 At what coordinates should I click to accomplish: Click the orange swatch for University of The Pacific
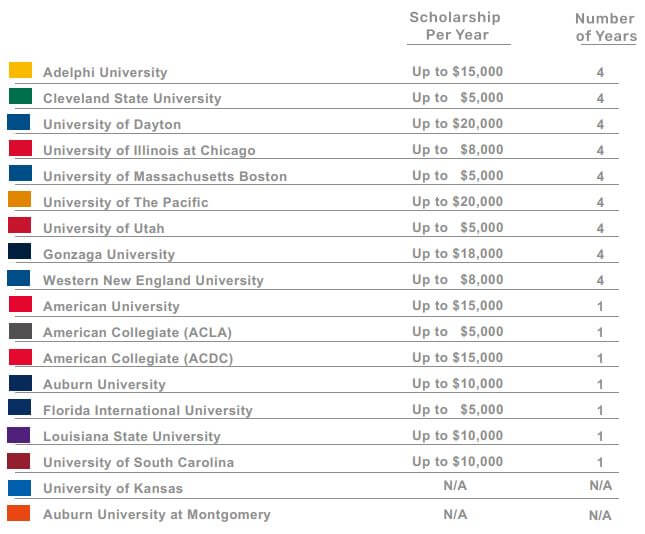point(20,200)
